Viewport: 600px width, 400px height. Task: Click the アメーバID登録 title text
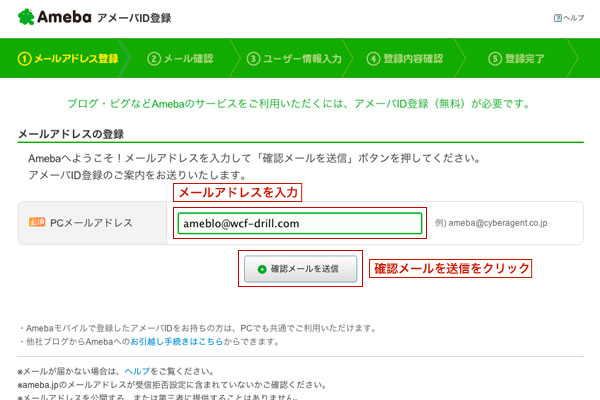pyautogui.click(x=134, y=18)
